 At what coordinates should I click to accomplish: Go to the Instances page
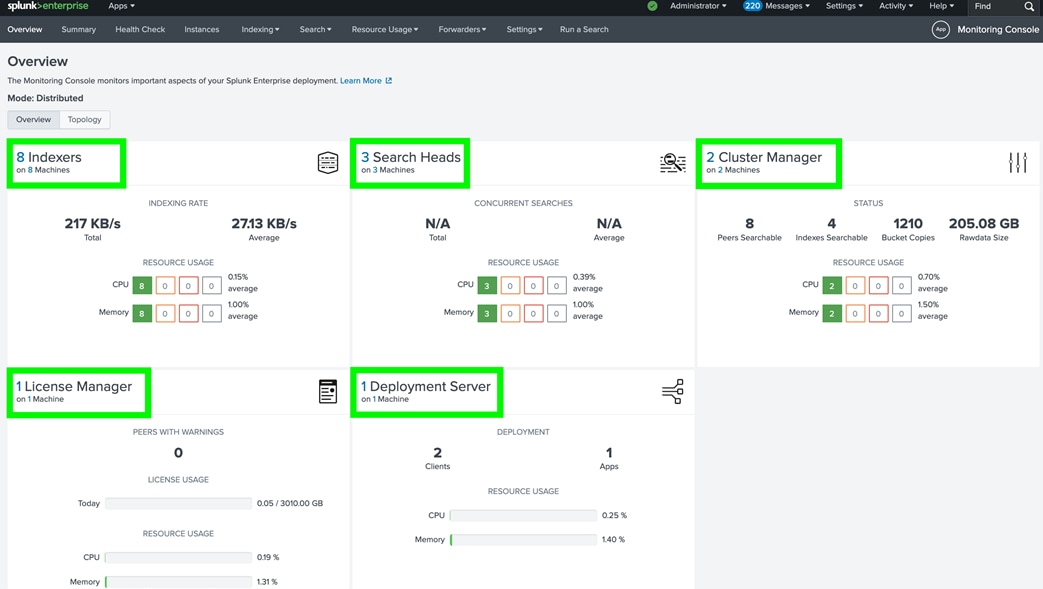(x=202, y=29)
